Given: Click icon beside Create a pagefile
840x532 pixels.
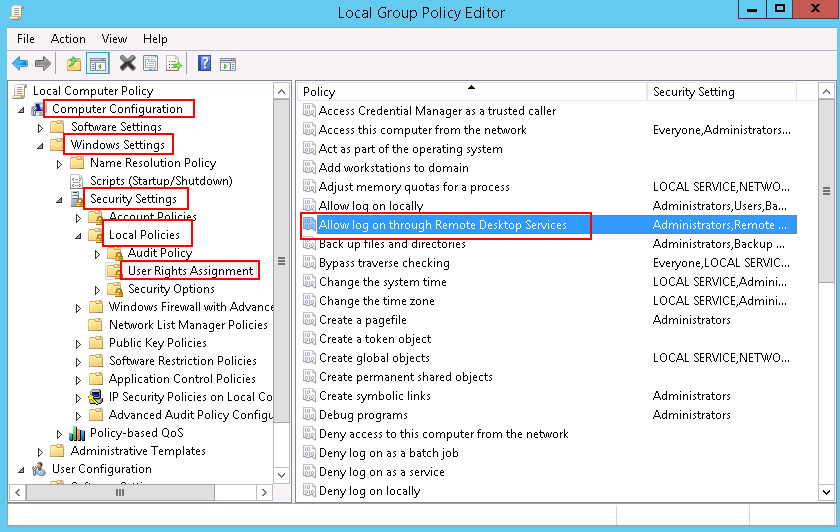Looking at the screenshot, I should click(x=310, y=319).
